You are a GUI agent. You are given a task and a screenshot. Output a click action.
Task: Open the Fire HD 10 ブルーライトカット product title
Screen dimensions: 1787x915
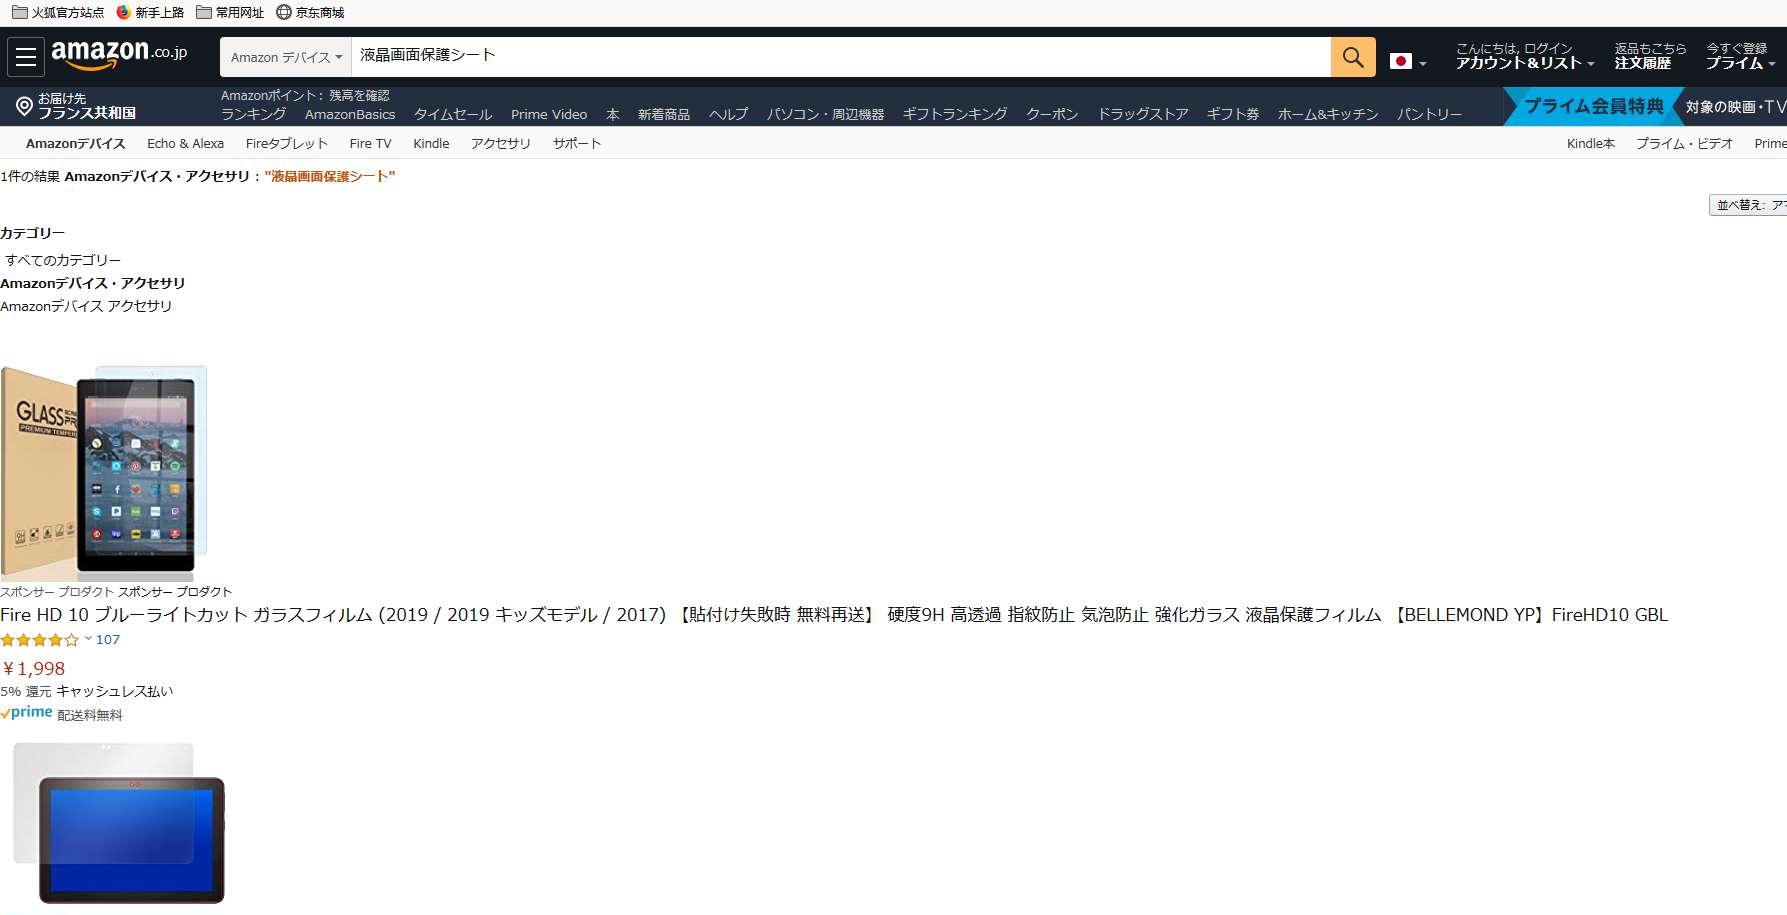[x=834, y=615]
